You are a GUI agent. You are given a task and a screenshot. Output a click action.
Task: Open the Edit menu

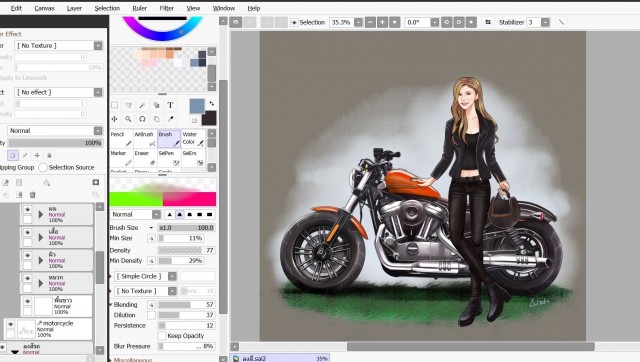pyautogui.click(x=16, y=8)
